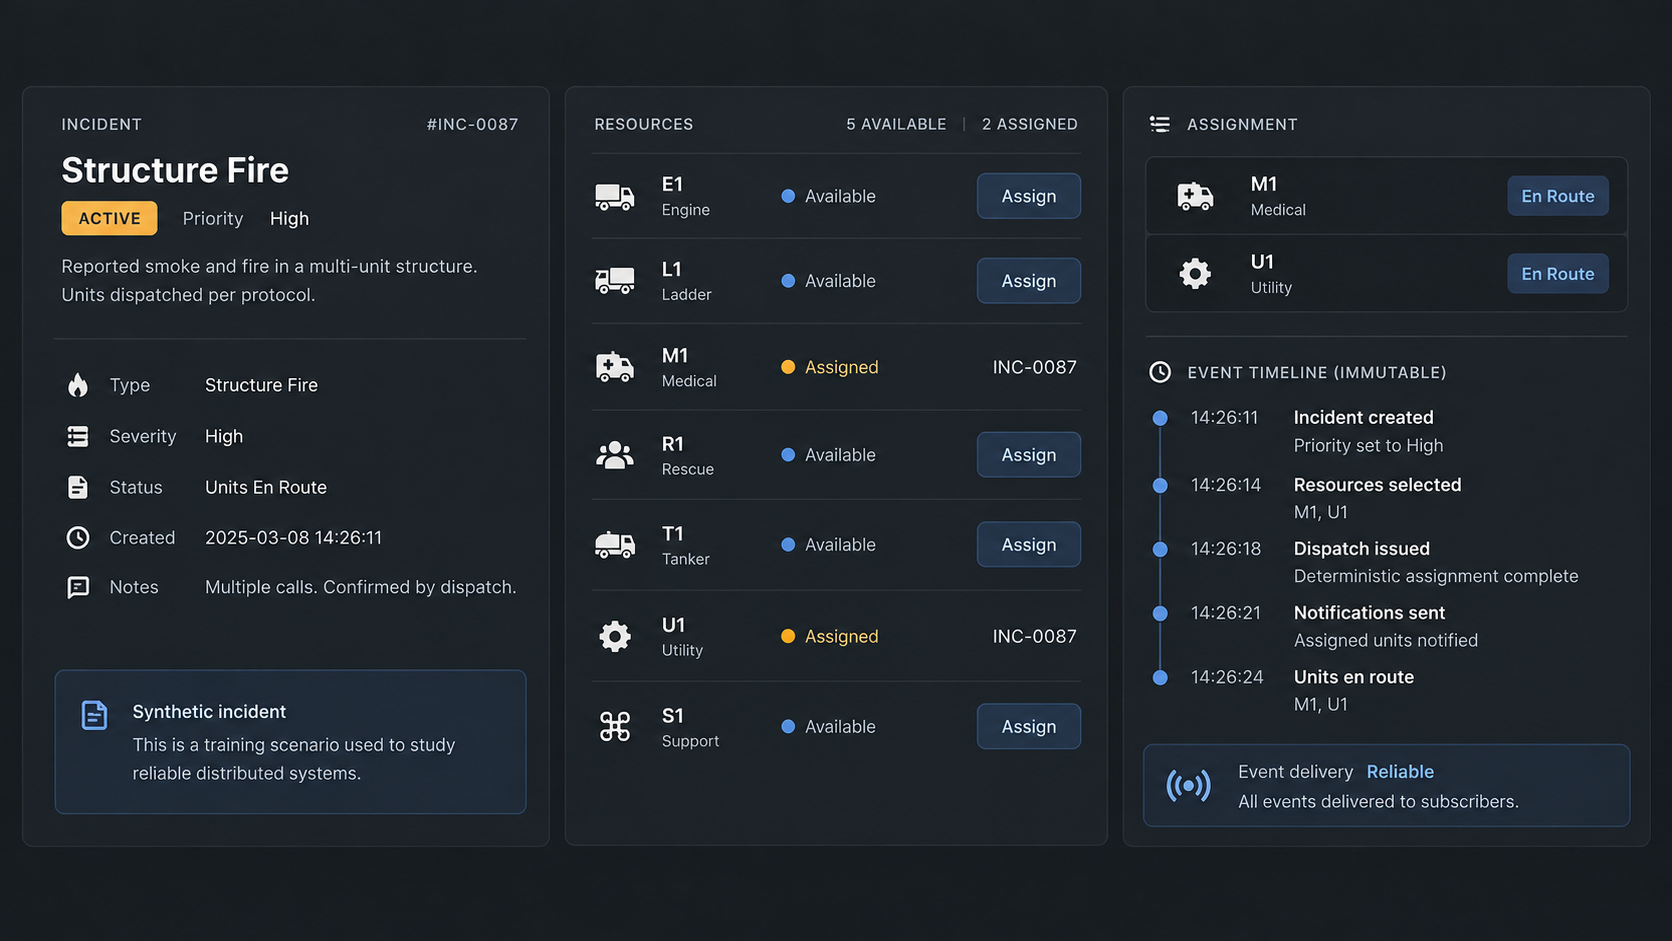Click the T1 Tanker truck icon
Image resolution: width=1672 pixels, height=941 pixels.
(614, 545)
